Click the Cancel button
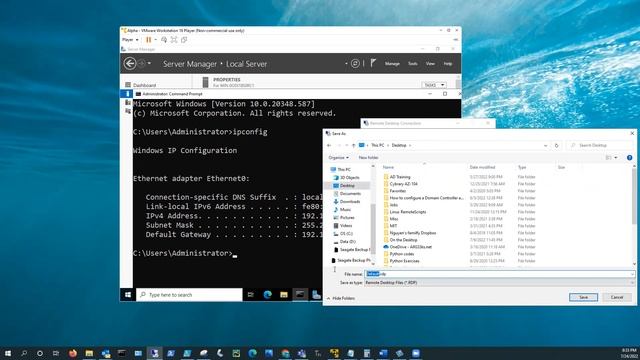Image resolution: width=640 pixels, height=360 pixels. 617,297
